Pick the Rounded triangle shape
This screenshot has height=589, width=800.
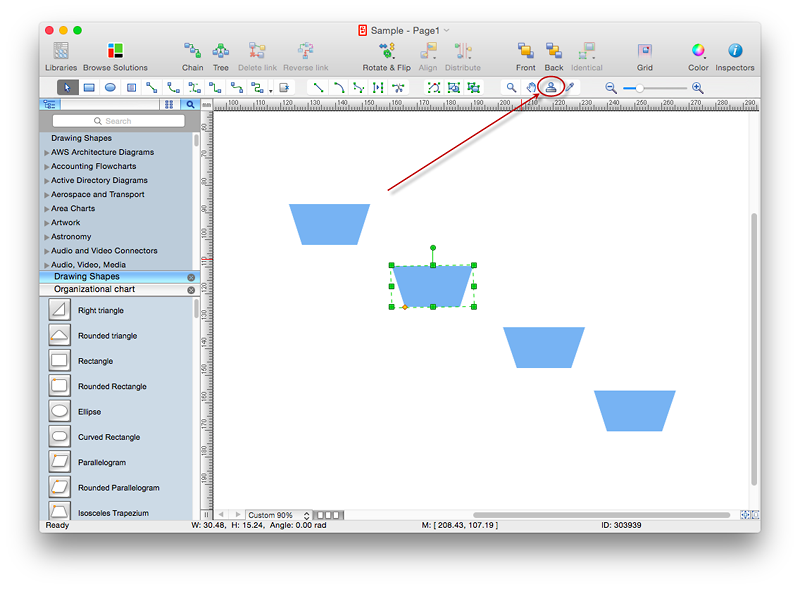coord(60,335)
